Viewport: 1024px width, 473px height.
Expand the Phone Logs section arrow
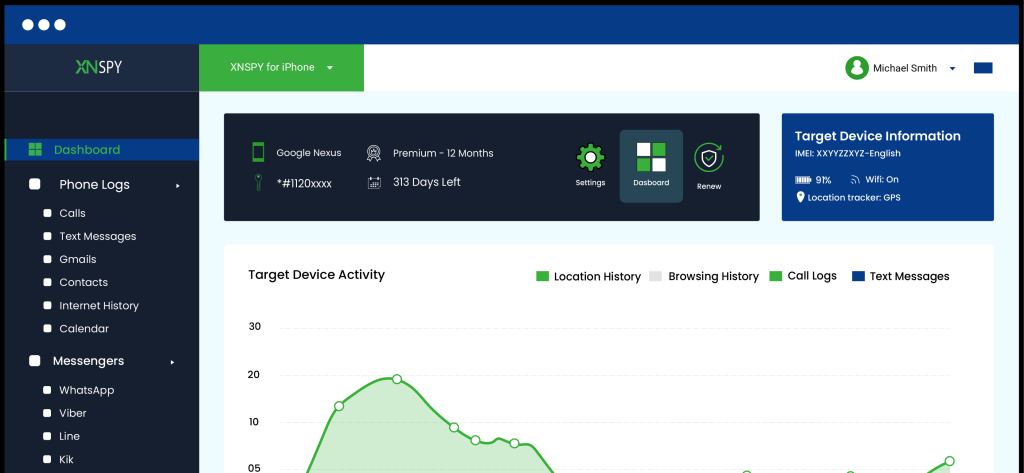(178, 185)
